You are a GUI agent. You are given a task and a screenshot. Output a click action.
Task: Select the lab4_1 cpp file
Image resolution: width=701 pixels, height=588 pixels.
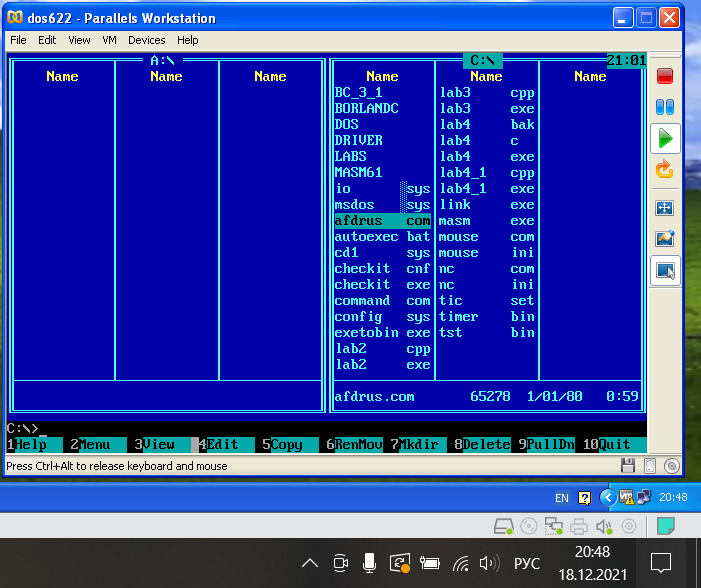tap(487, 173)
